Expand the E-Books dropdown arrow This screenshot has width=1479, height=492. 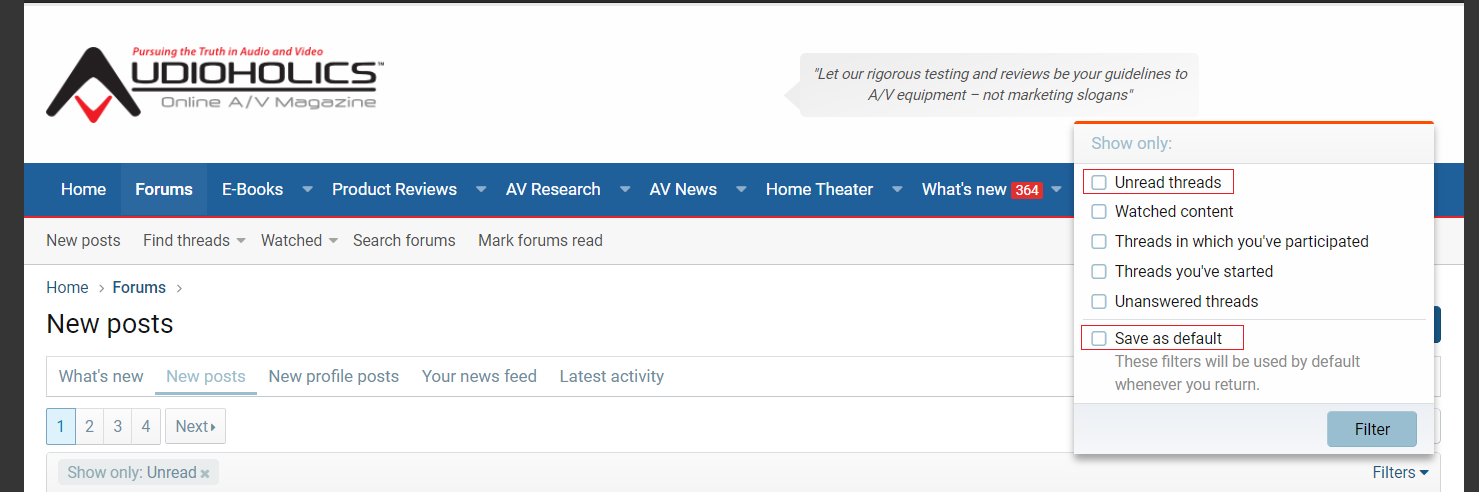pyautogui.click(x=308, y=190)
